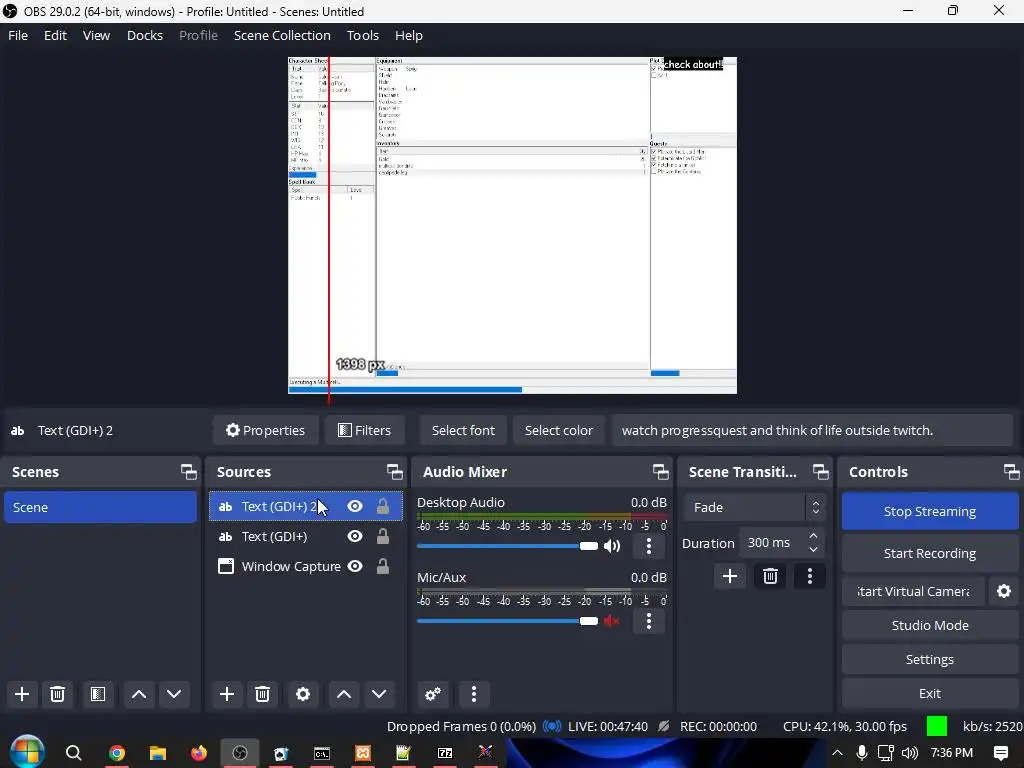The width and height of the screenshot is (1024, 768).
Task: Open the View menu
Action: tap(96, 35)
